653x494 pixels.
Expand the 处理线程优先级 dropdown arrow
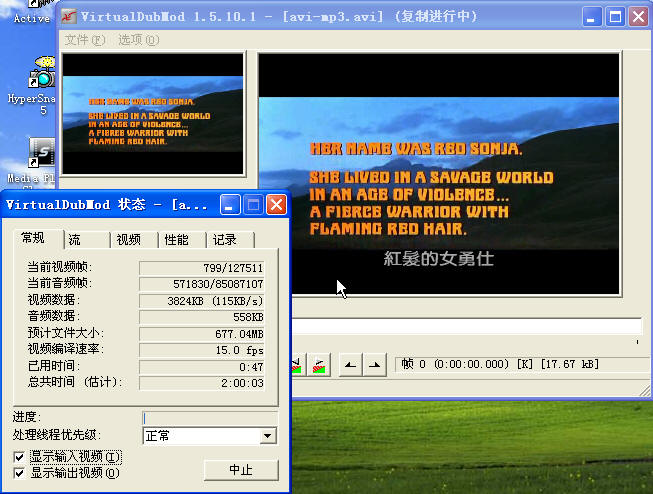coord(268,436)
